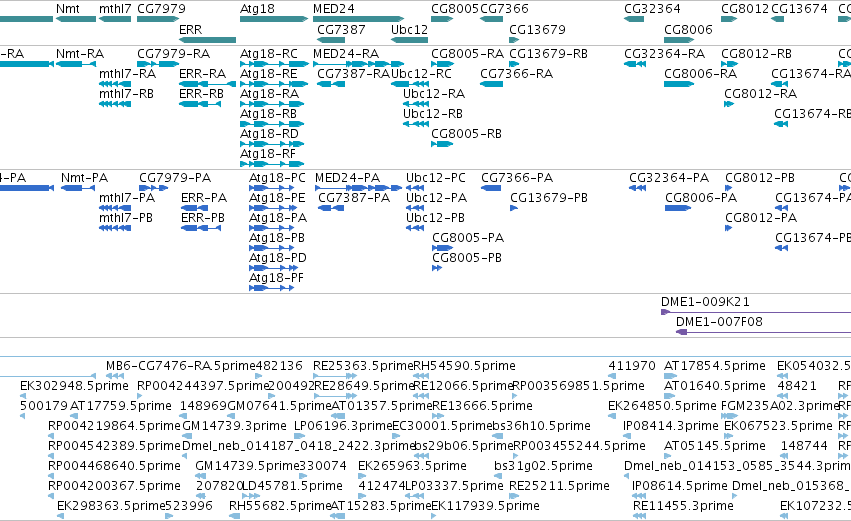This screenshot has height=521, width=851.
Task: Select the CG7387 gene label
Action: click(341, 29)
